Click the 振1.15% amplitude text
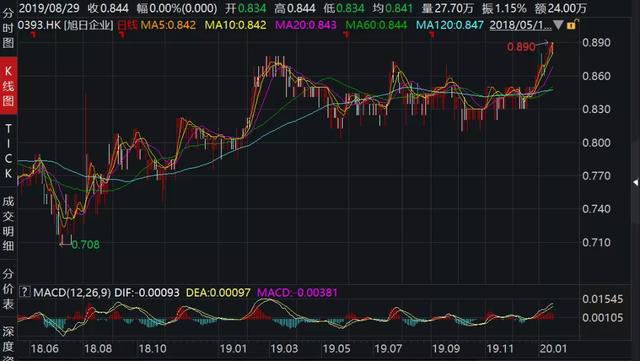Image resolution: width=640 pixels, height=361 pixels. (504, 8)
